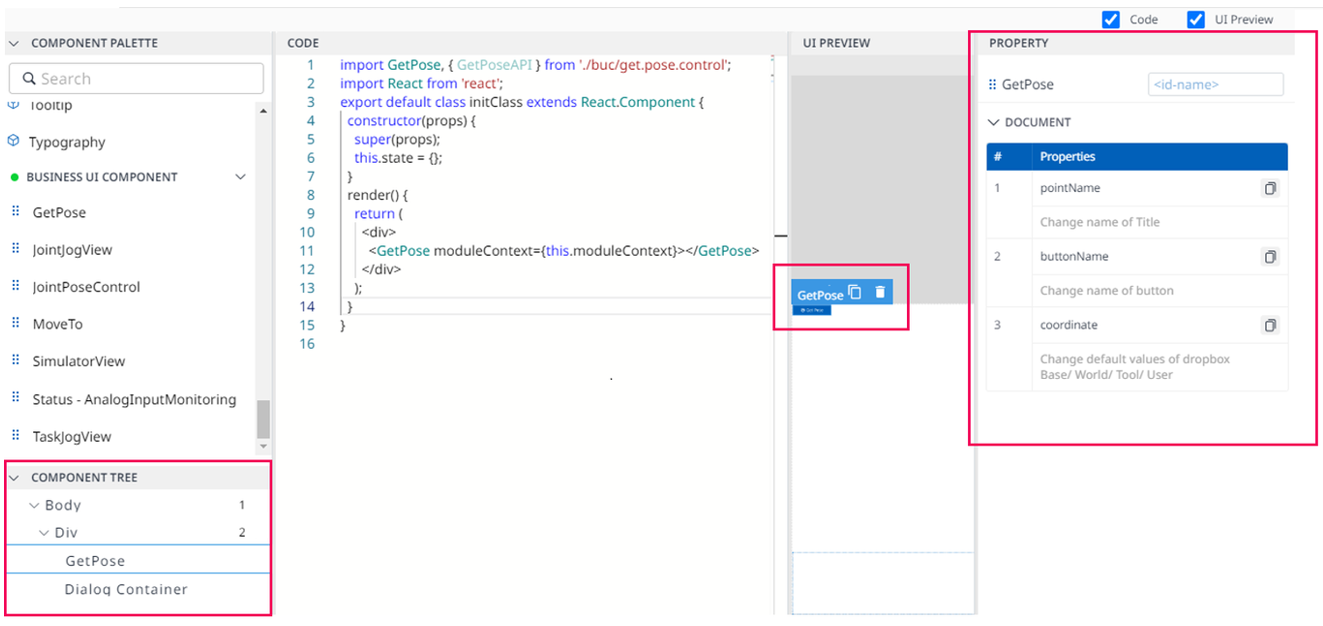Image resolution: width=1323 pixels, height=626 pixels.
Task: Select SimulatorView component
Action: (78, 361)
